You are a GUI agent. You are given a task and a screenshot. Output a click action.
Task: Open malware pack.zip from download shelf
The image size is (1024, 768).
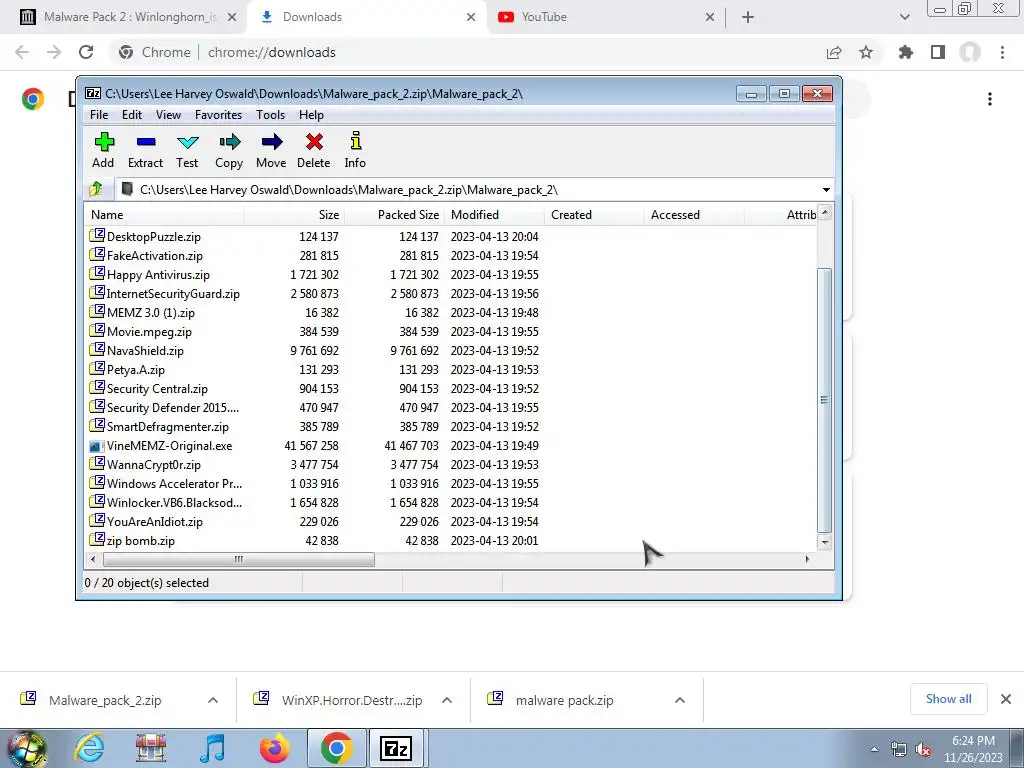564,700
